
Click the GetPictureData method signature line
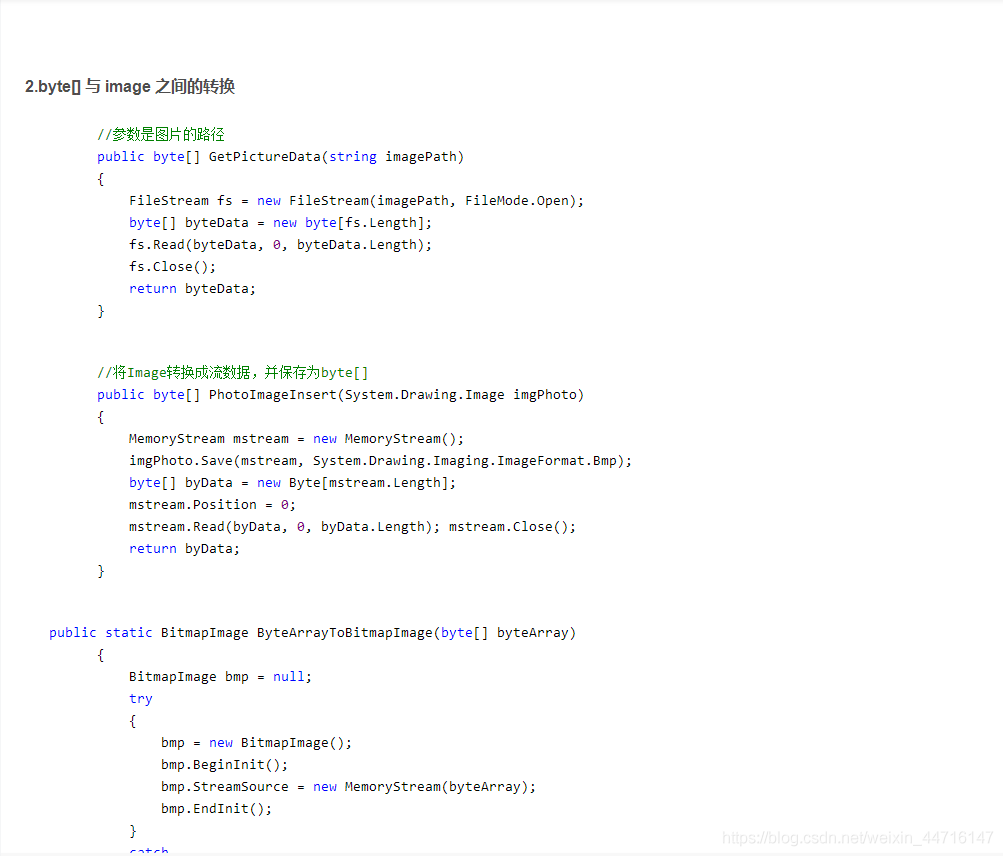click(280, 157)
